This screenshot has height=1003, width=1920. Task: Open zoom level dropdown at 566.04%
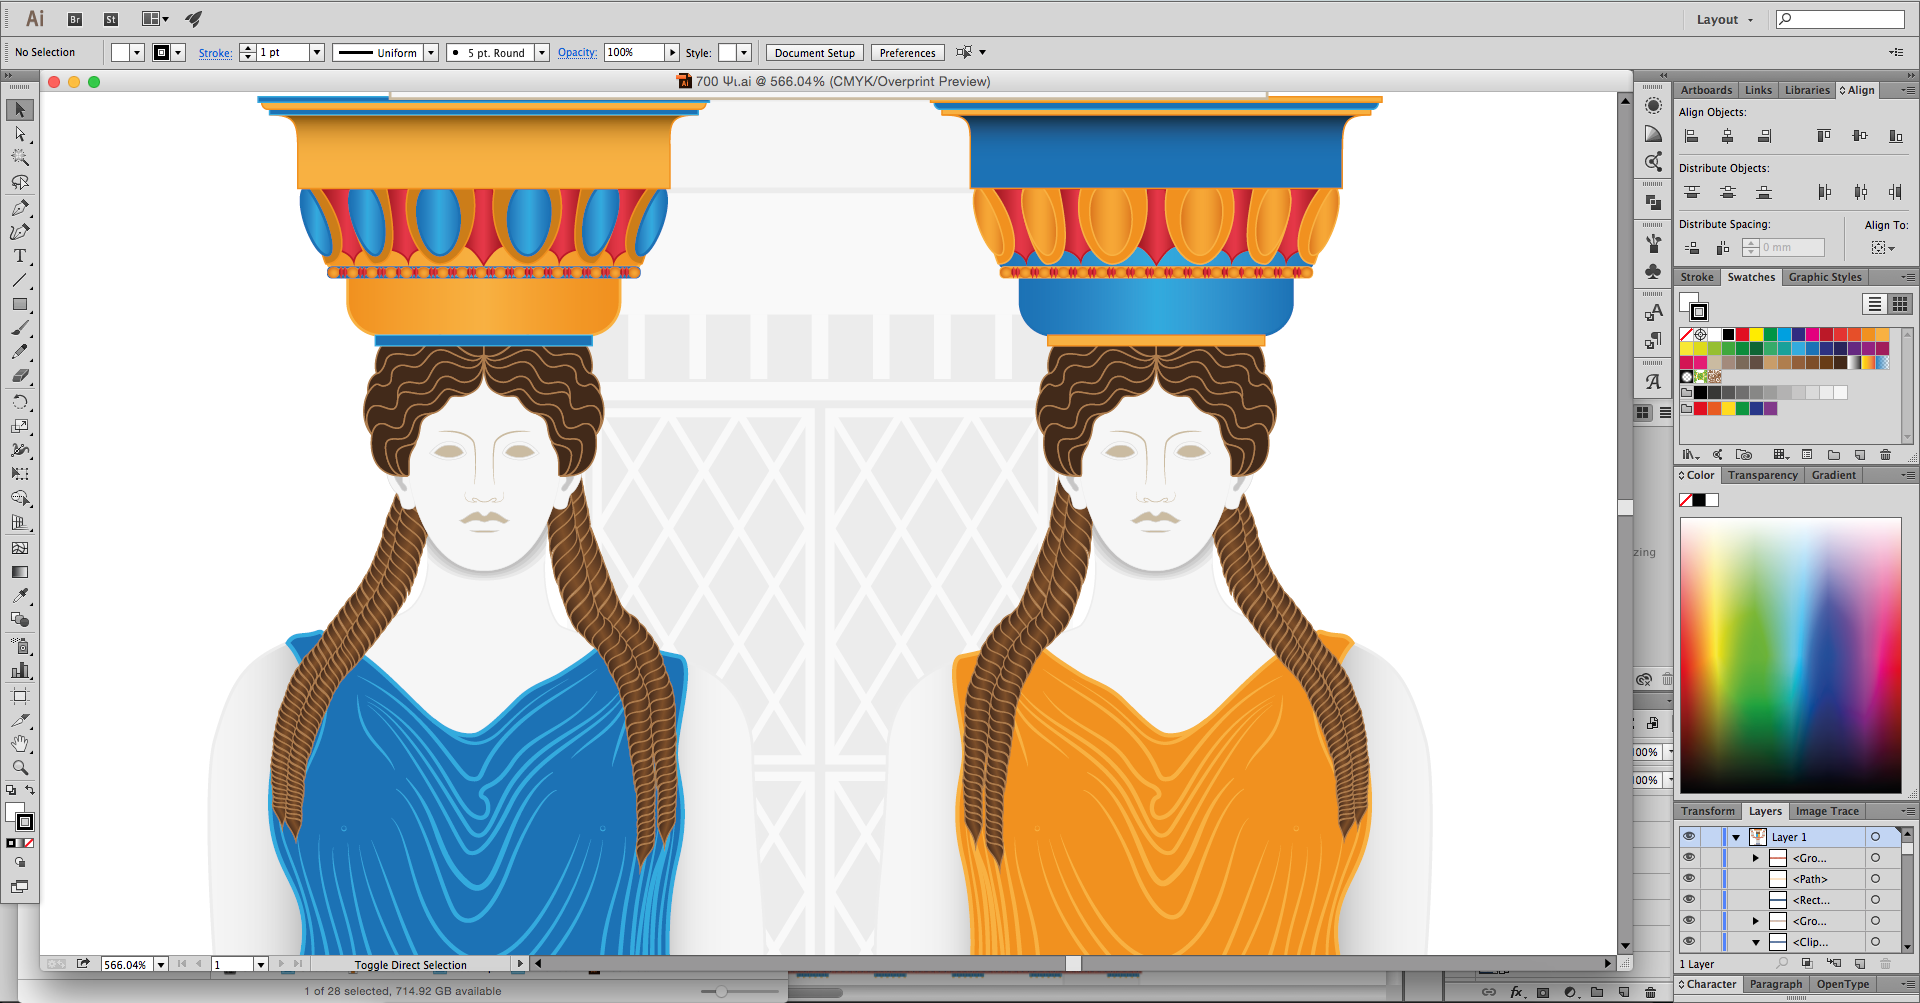(161, 965)
